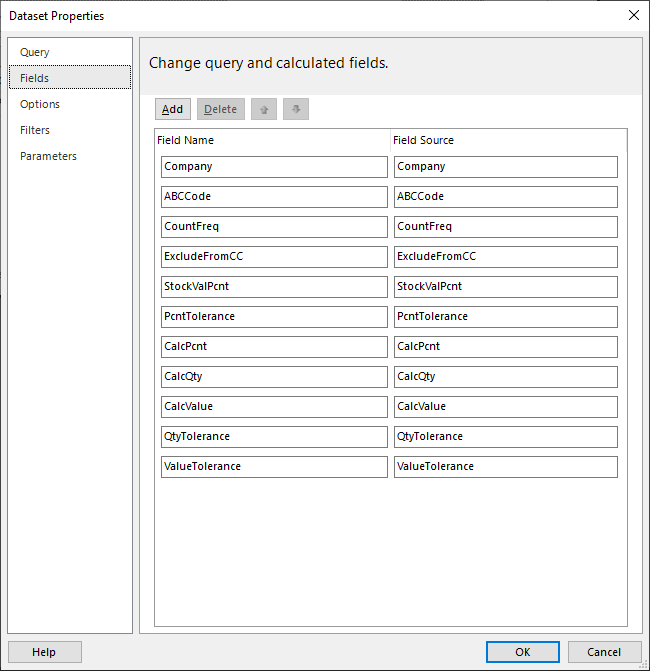Select the CalcQty field name box

coord(274,377)
